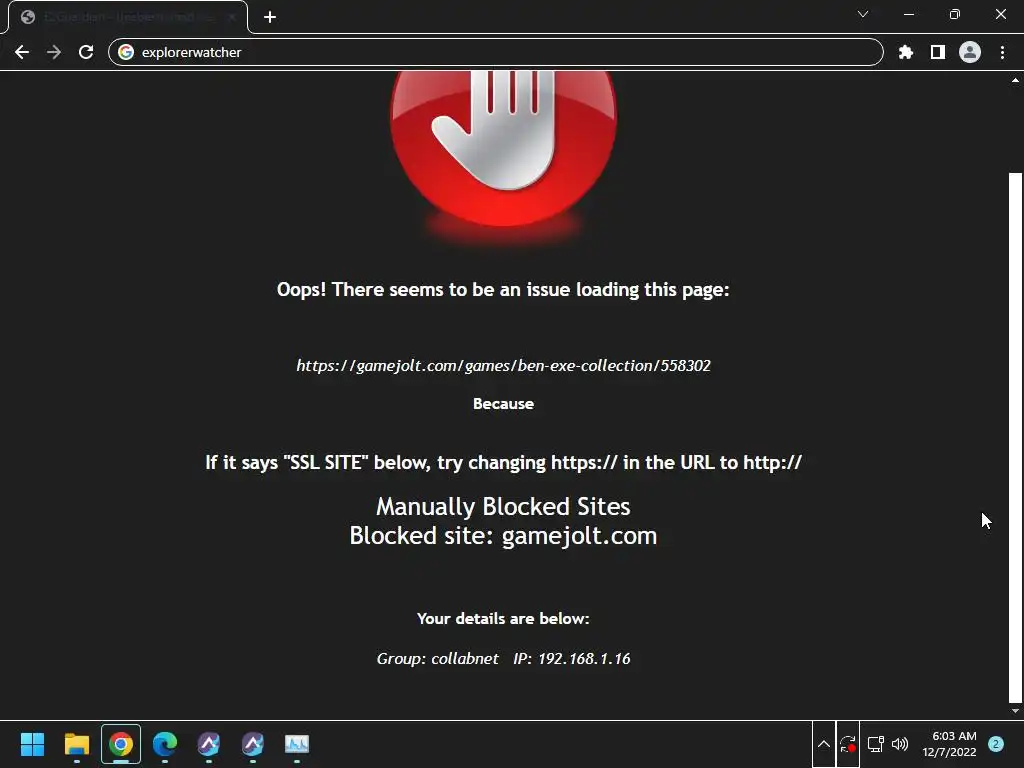Go back to the previous page
The height and width of the screenshot is (768, 1024).
[x=22, y=52]
